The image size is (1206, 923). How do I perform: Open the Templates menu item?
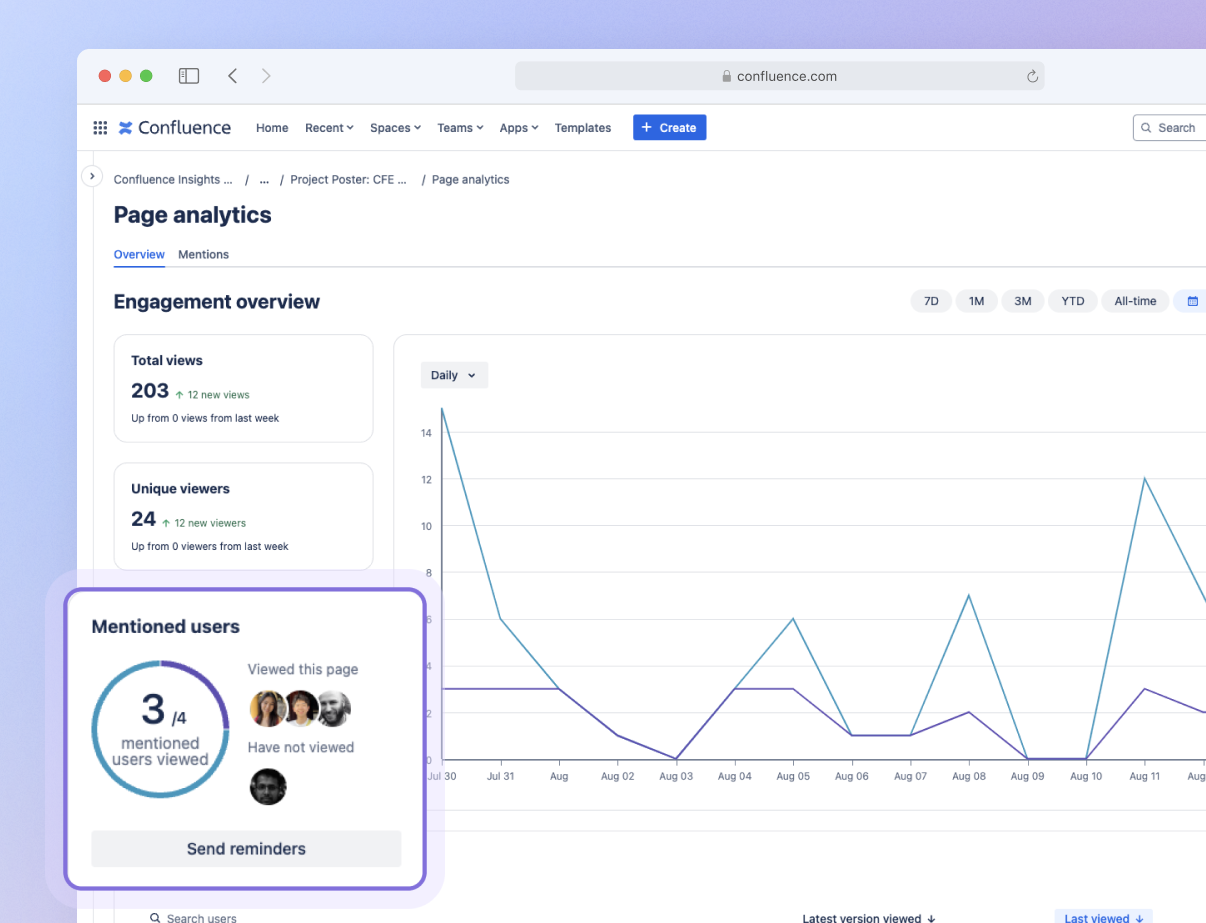[583, 127]
